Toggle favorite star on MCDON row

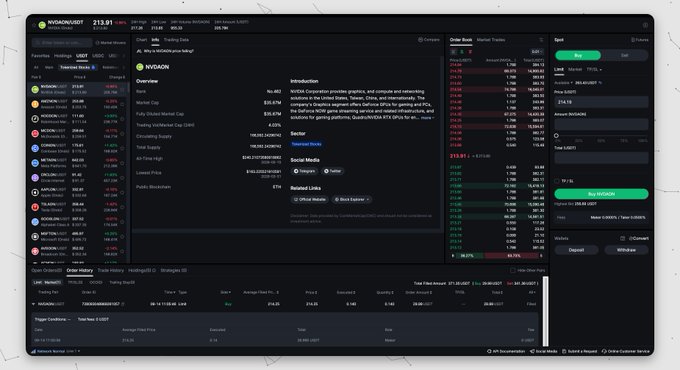tap(122, 134)
